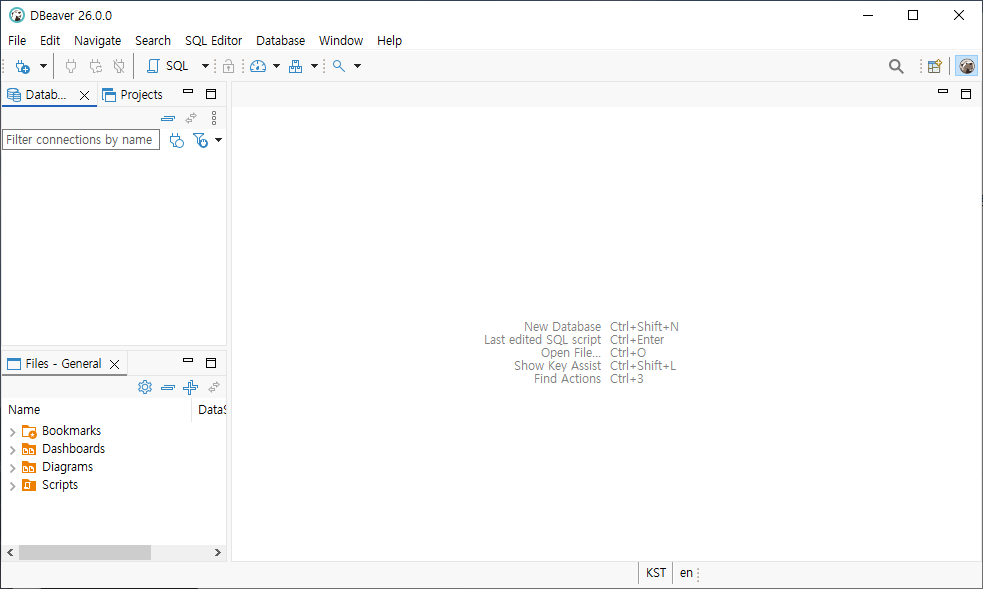983x589 pixels.
Task: Select the Dashboards tree item
Action: pos(73,449)
